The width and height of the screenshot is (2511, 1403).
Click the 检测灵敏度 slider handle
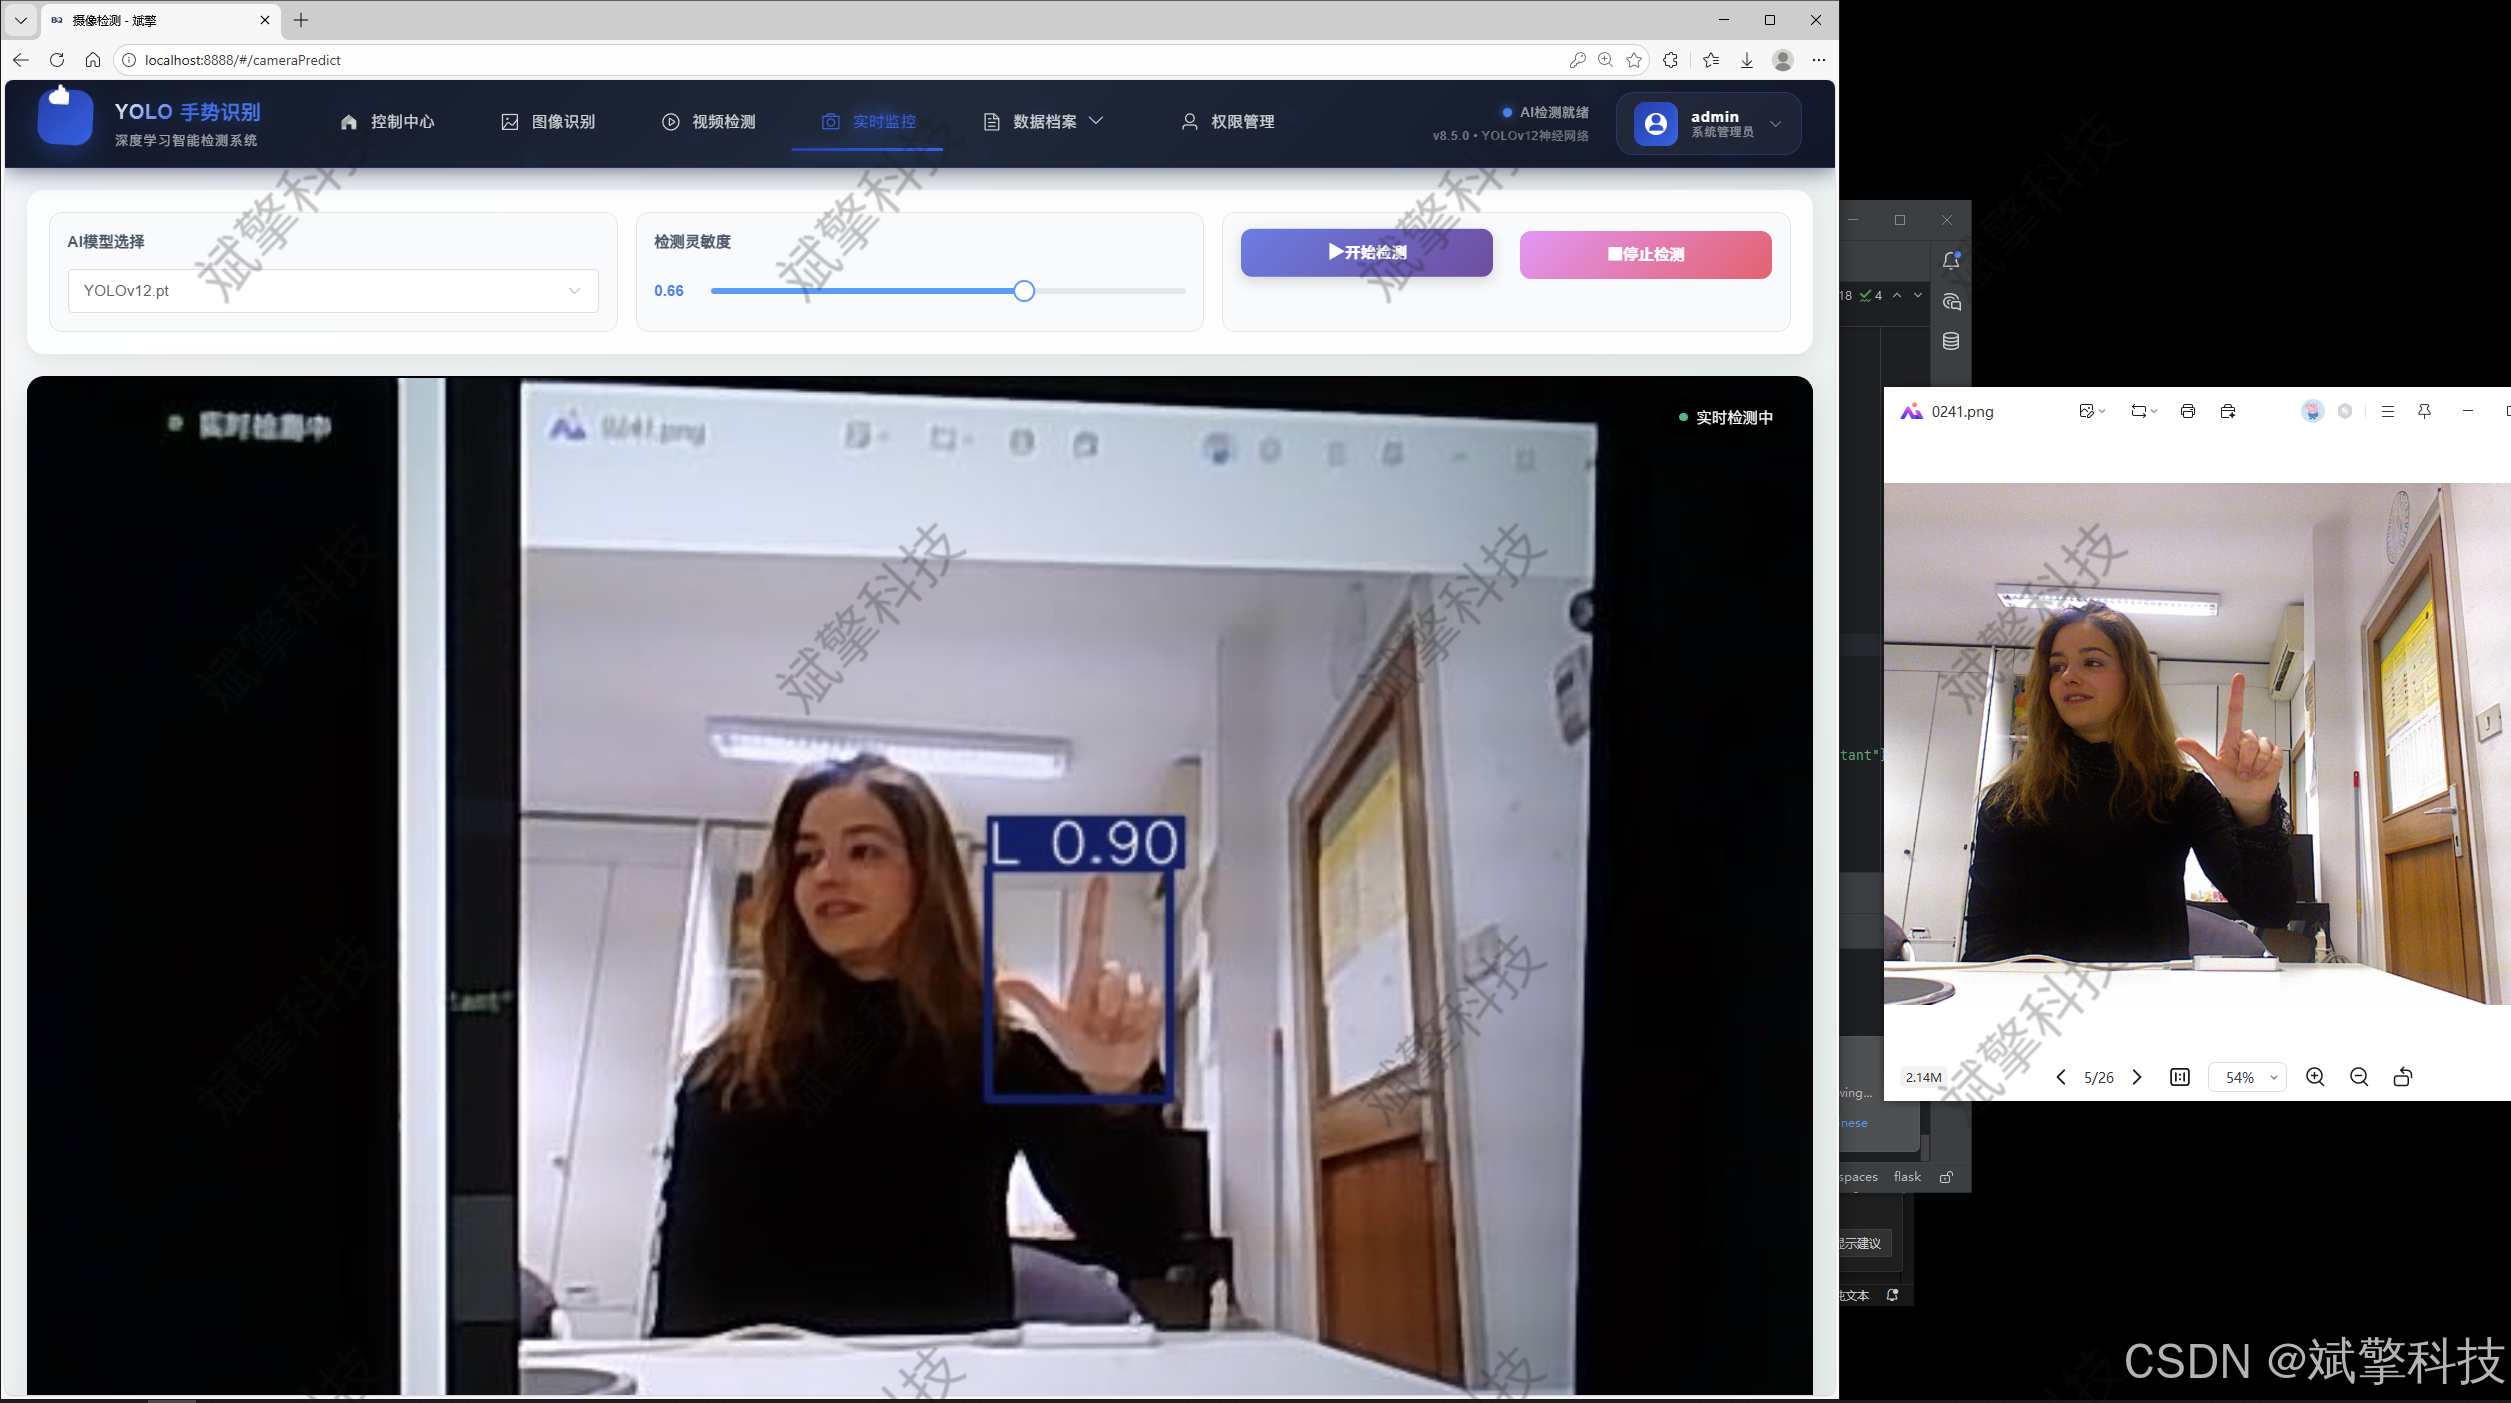click(1023, 291)
